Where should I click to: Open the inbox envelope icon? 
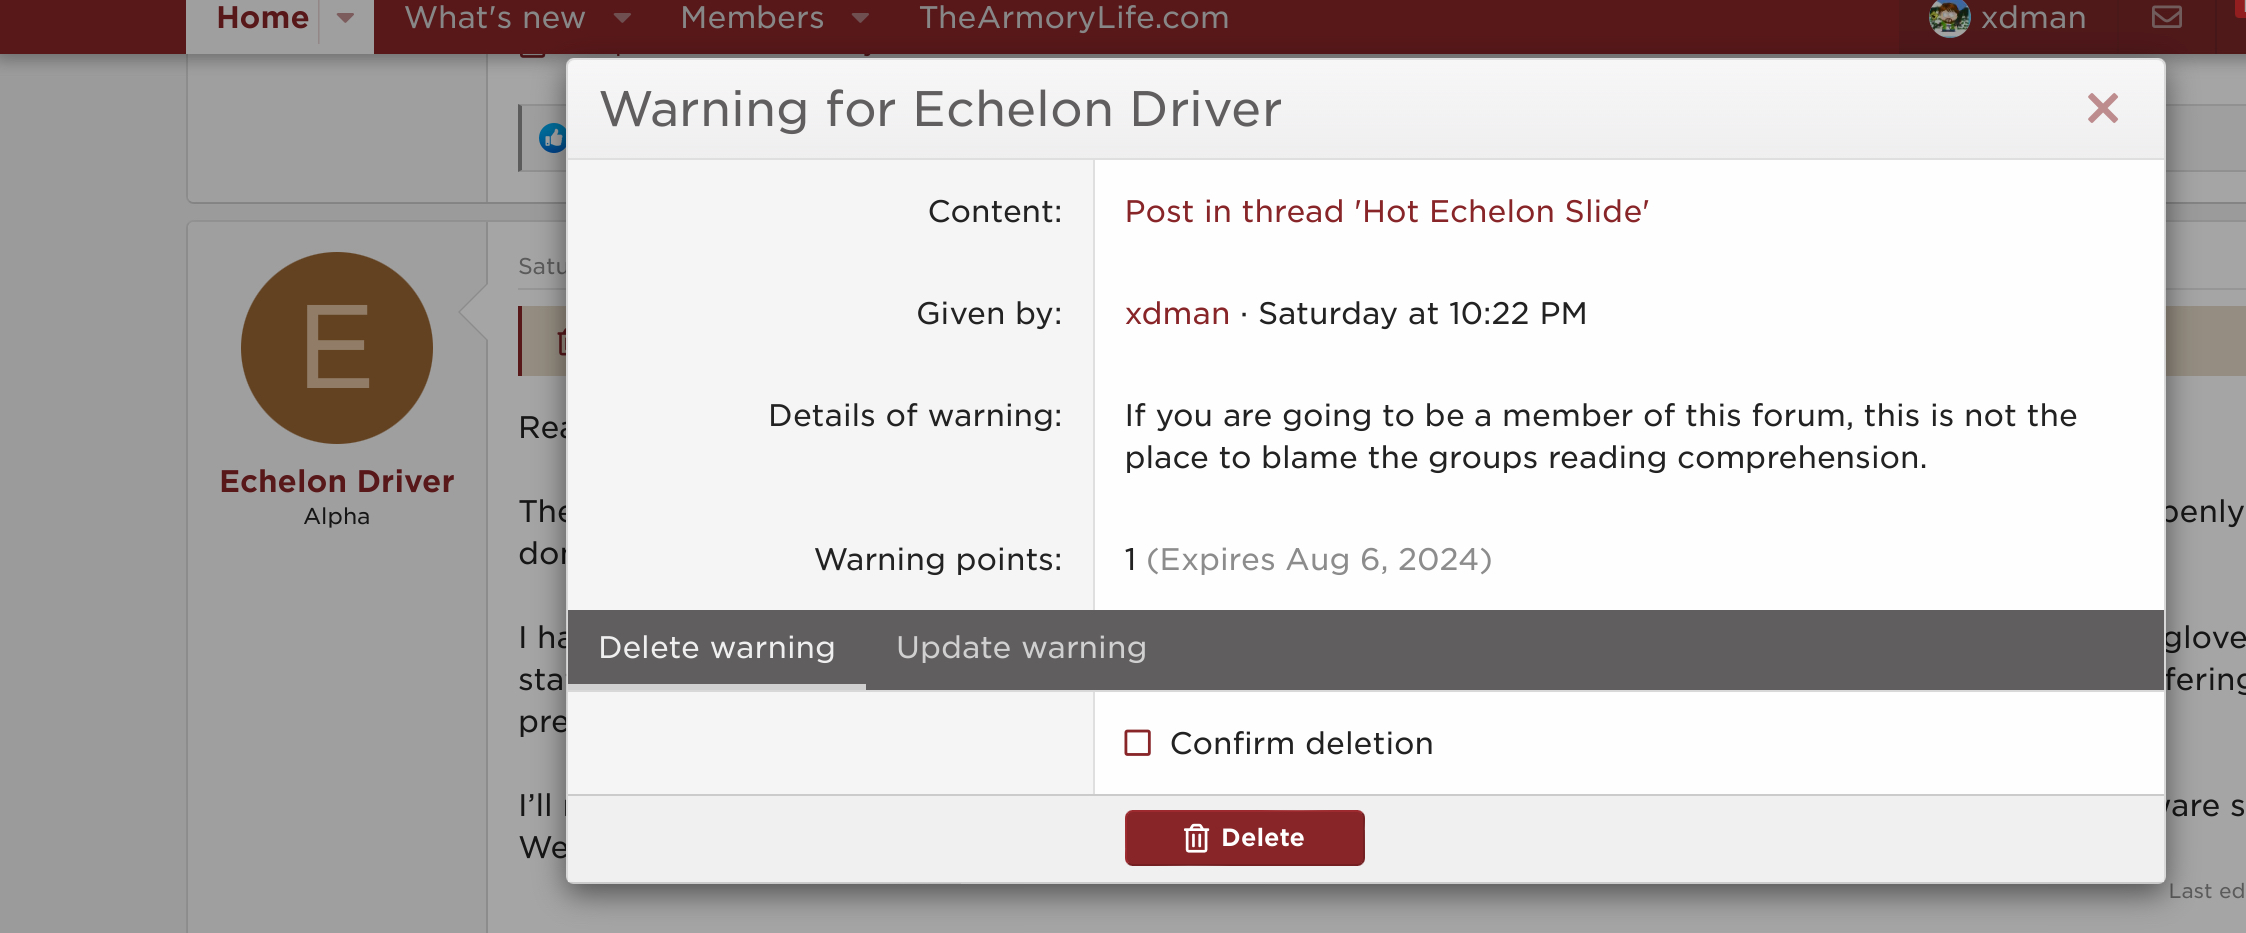(2166, 17)
